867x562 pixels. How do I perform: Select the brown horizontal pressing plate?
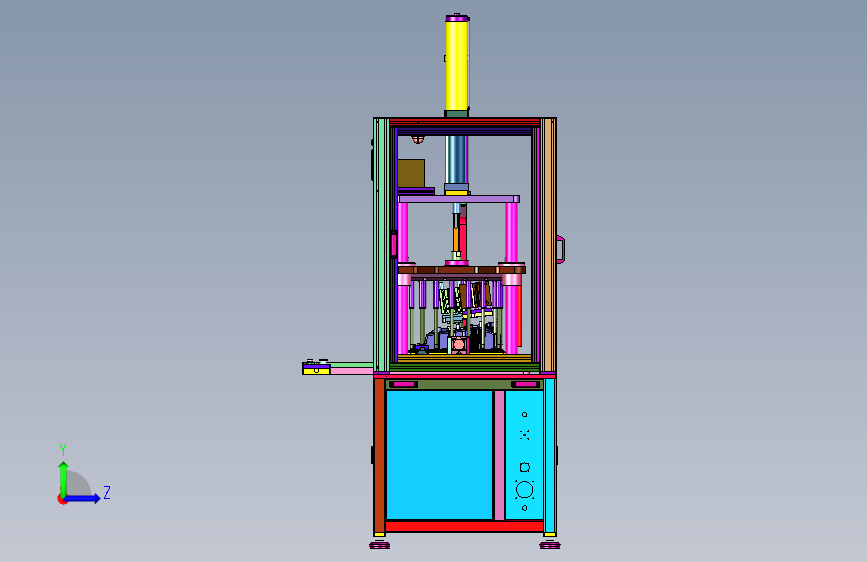click(x=462, y=270)
